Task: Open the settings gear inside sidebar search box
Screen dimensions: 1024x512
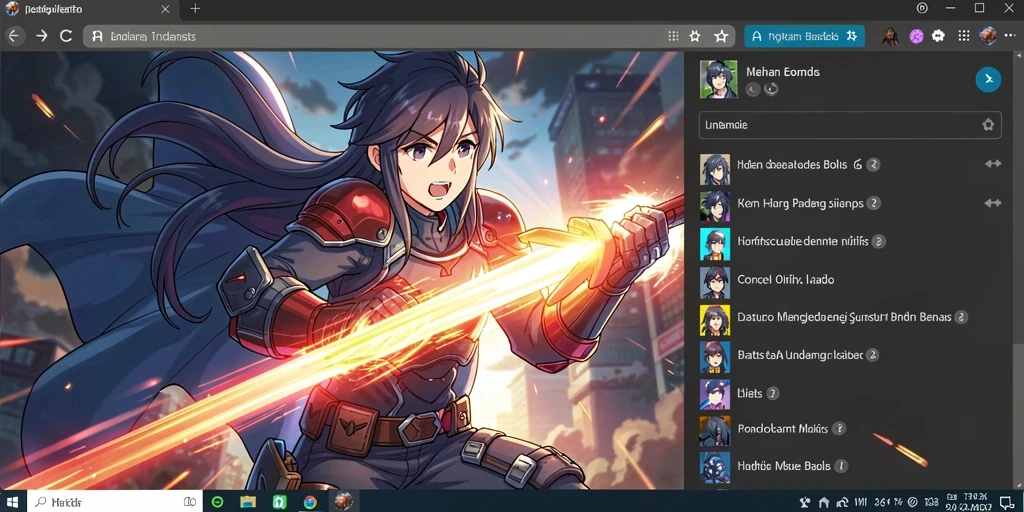Action: (x=987, y=125)
